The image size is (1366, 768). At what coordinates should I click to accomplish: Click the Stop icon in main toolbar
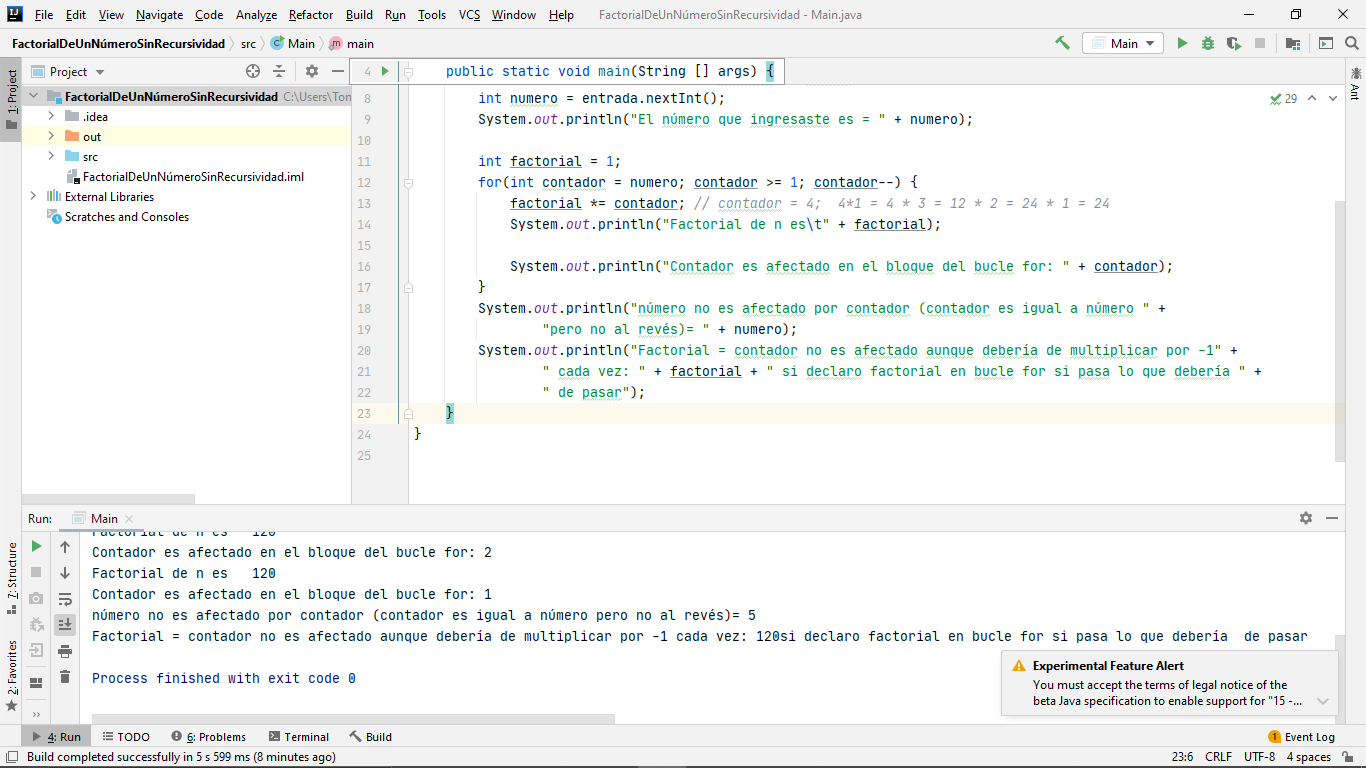click(1260, 43)
